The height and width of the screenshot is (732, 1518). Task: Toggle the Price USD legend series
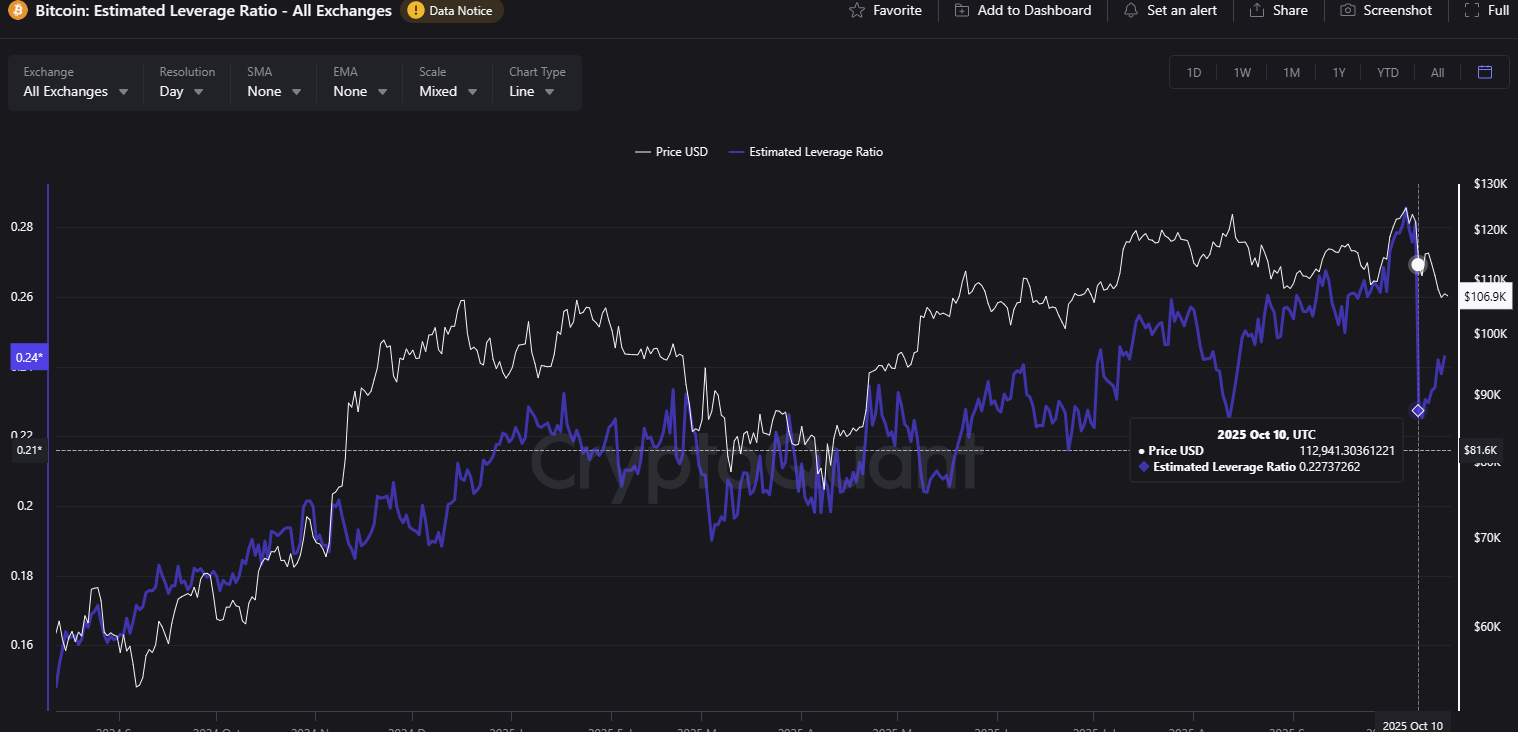click(x=671, y=152)
